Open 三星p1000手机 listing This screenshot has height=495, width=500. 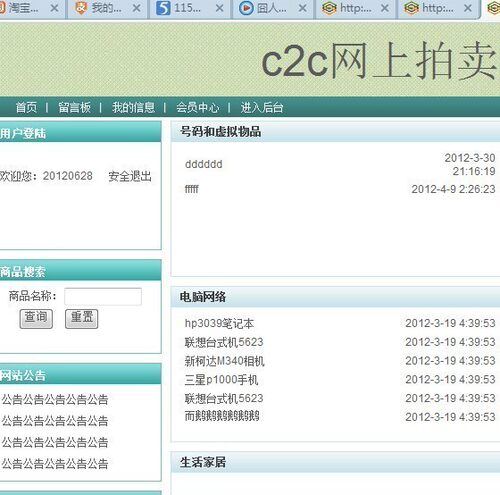tap(221, 380)
